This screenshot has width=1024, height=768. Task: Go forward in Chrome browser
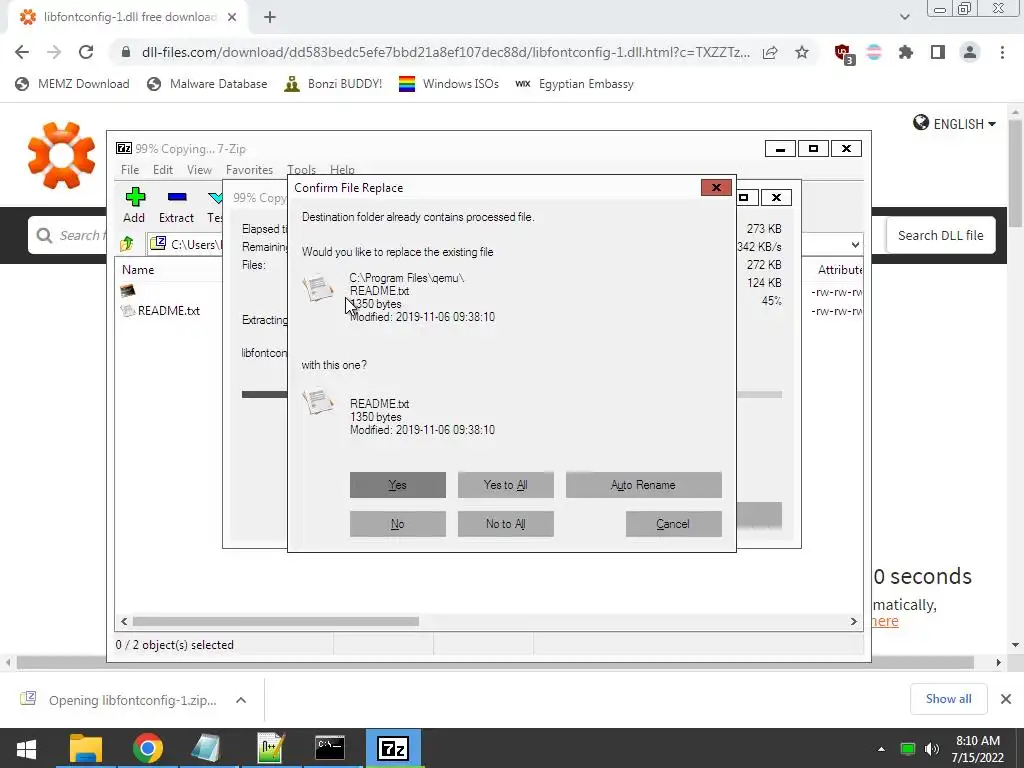[x=54, y=52]
